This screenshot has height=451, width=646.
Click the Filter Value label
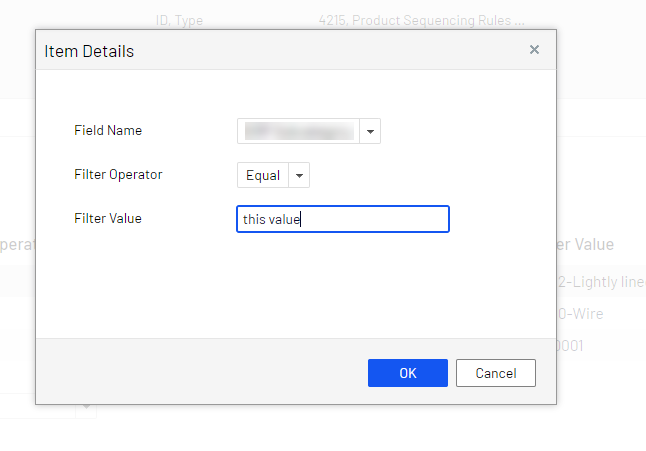point(108,218)
